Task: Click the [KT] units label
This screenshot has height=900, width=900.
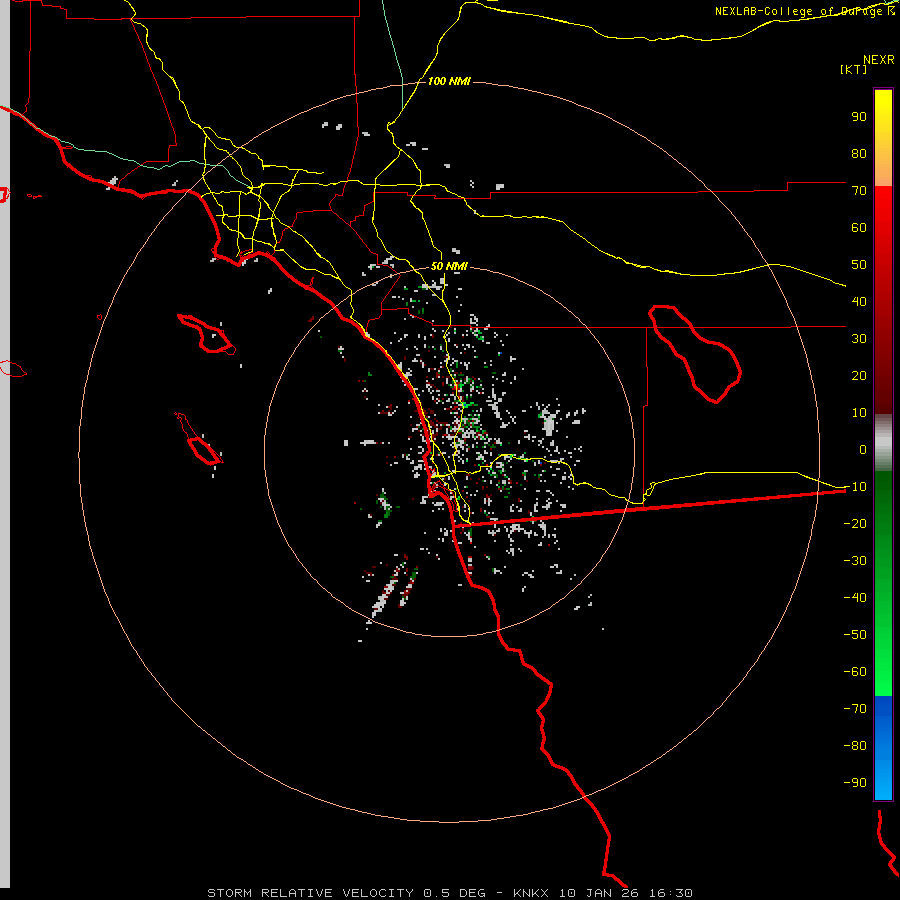Action: pos(853,69)
